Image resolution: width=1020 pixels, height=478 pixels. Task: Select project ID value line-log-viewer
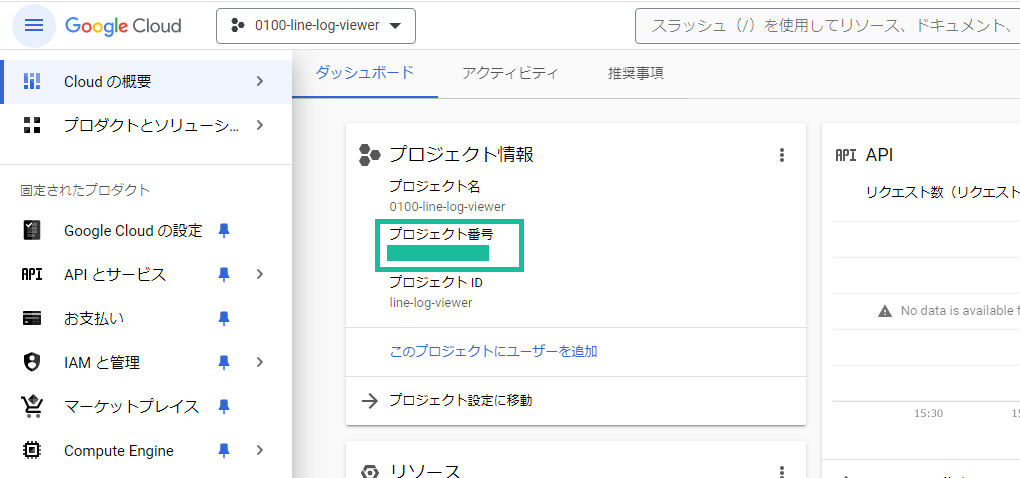[431, 302]
